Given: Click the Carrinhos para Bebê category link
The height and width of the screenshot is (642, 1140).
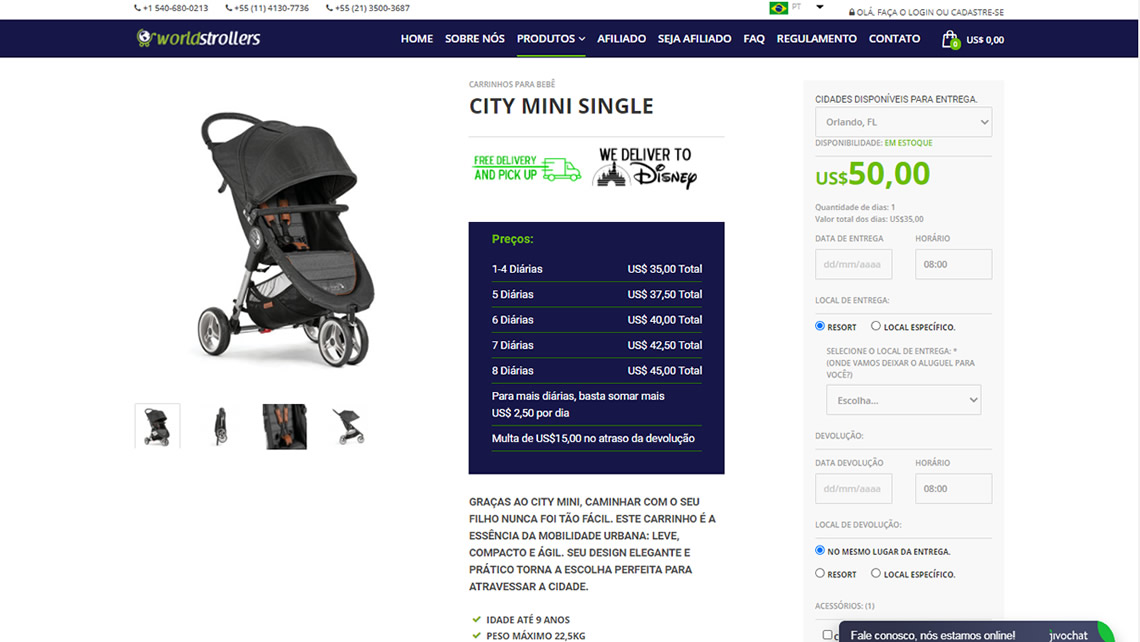Looking at the screenshot, I should 512,84.
